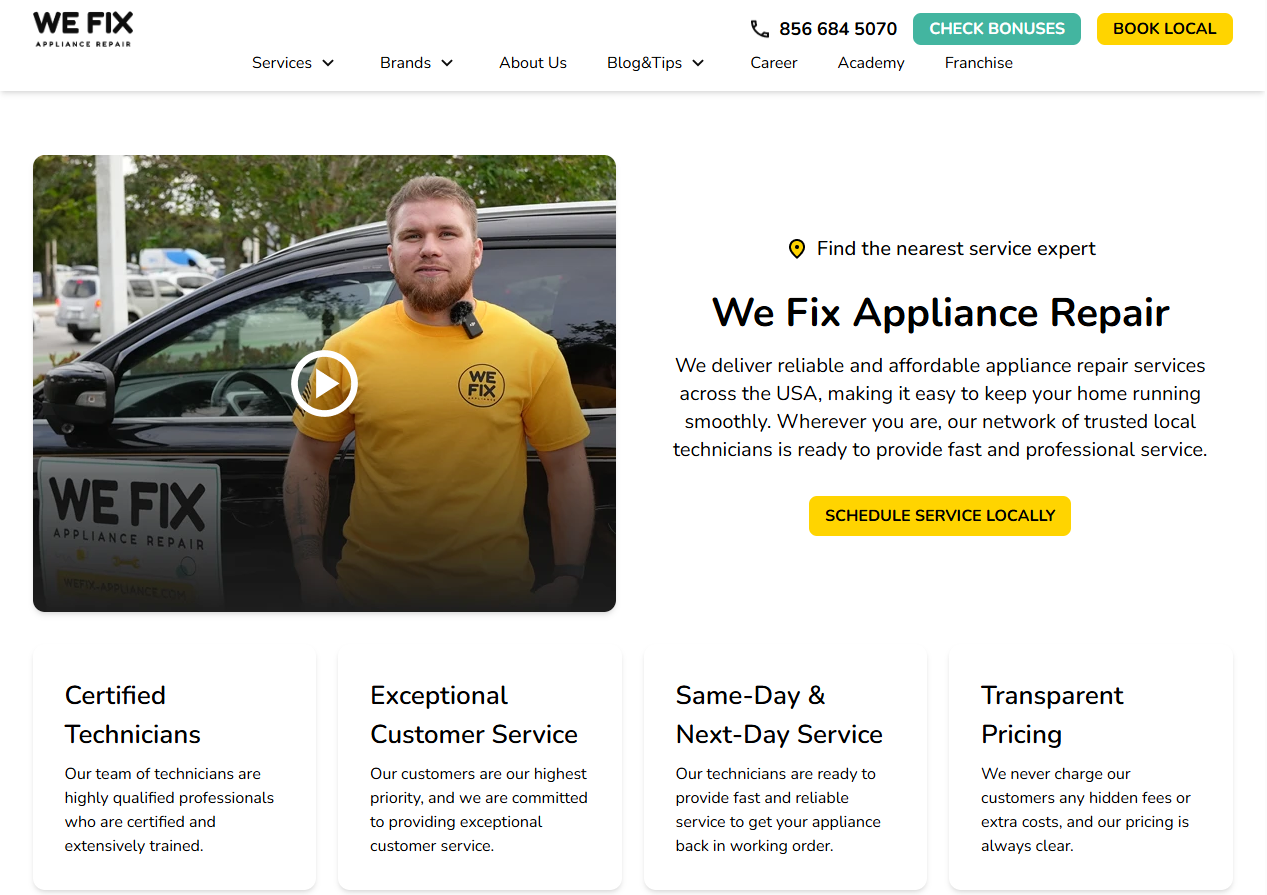Go to the Career page
The width and height of the screenshot is (1267, 895).
click(774, 63)
